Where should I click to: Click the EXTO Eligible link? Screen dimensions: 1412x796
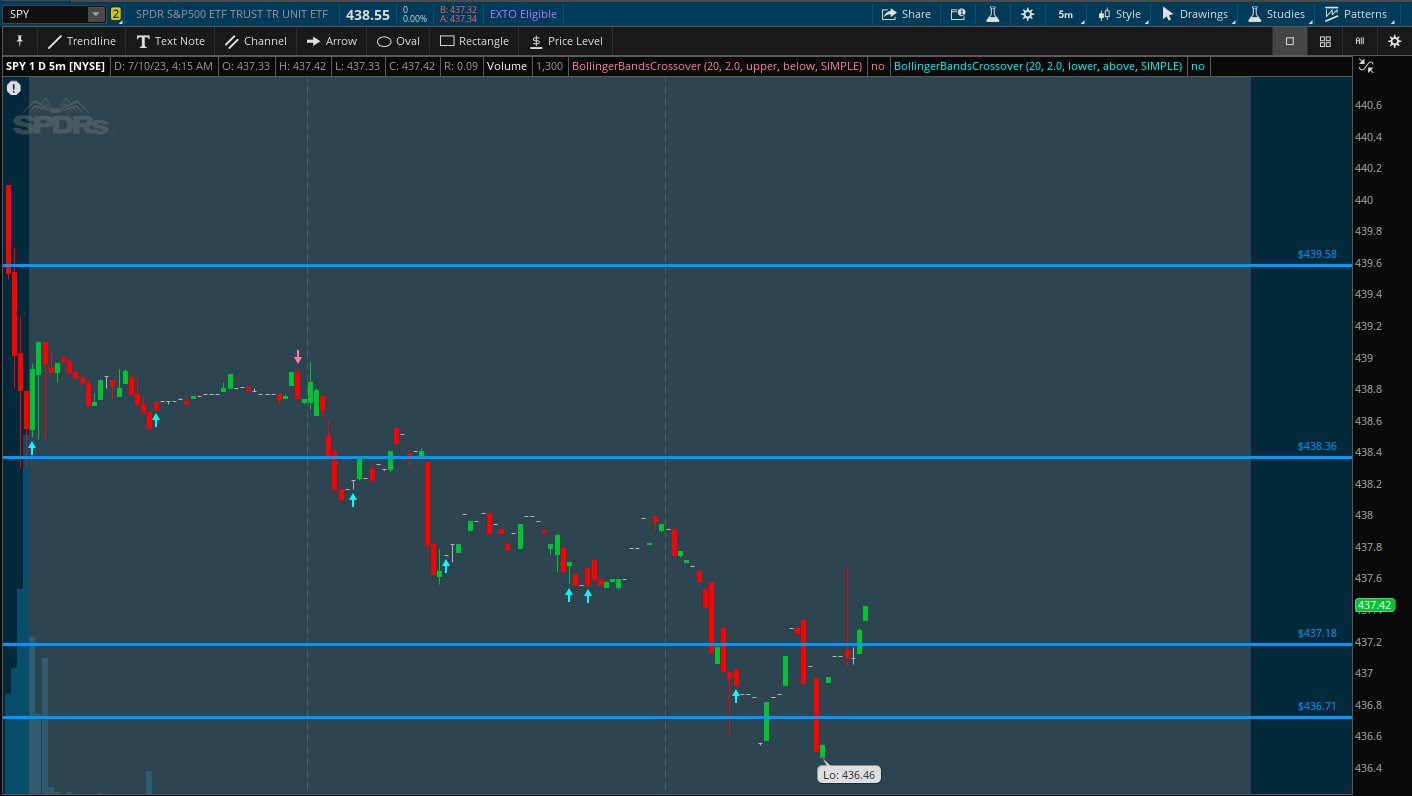(x=521, y=14)
